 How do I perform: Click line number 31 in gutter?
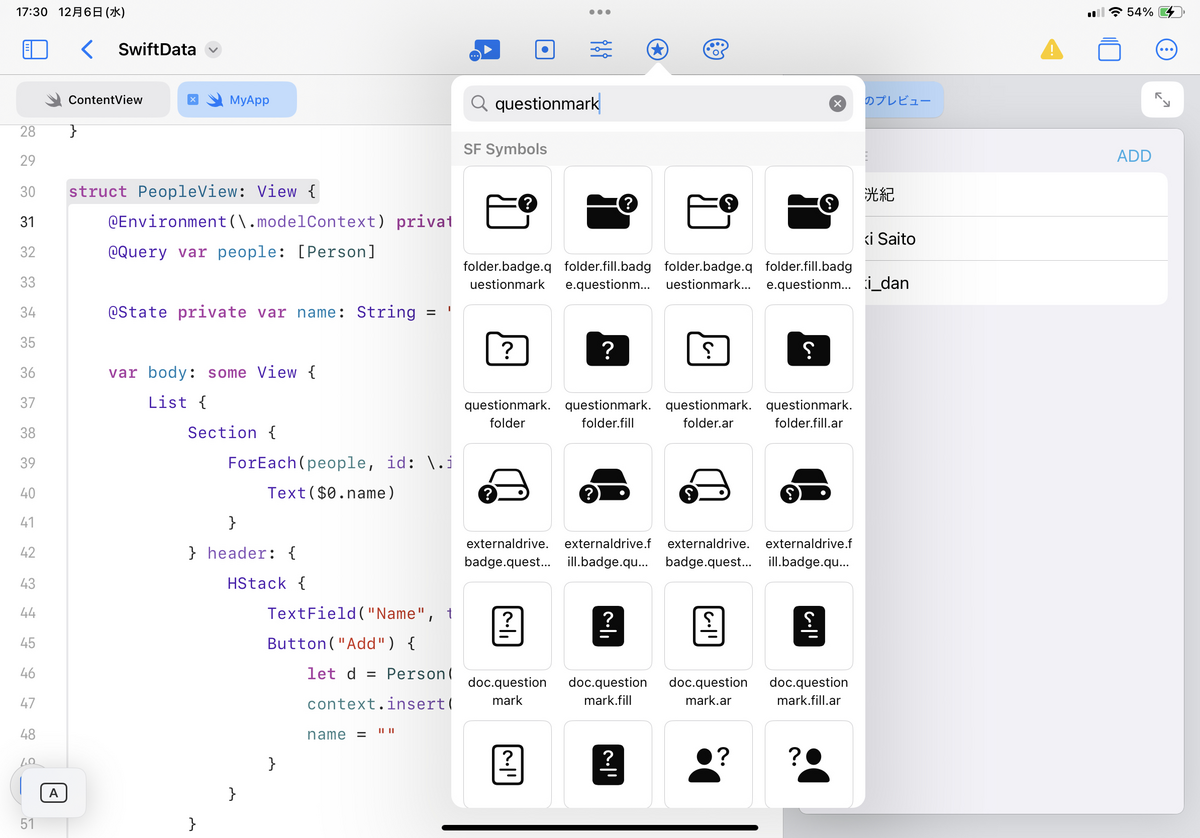click(x=27, y=222)
